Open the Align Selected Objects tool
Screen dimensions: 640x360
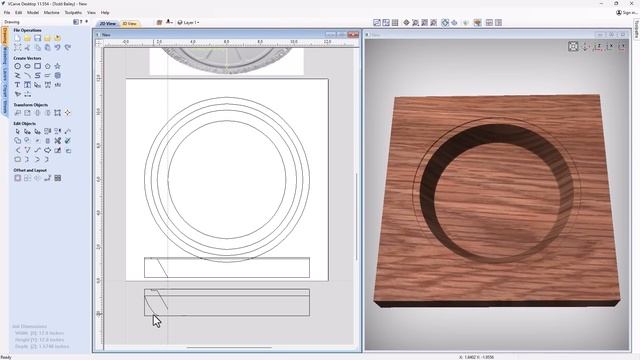pos(68,113)
